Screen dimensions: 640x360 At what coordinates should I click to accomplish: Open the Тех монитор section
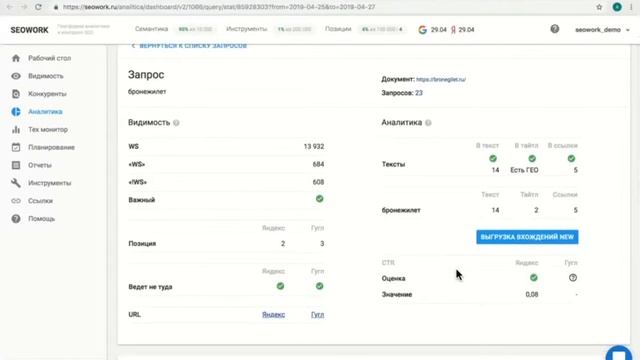point(48,129)
